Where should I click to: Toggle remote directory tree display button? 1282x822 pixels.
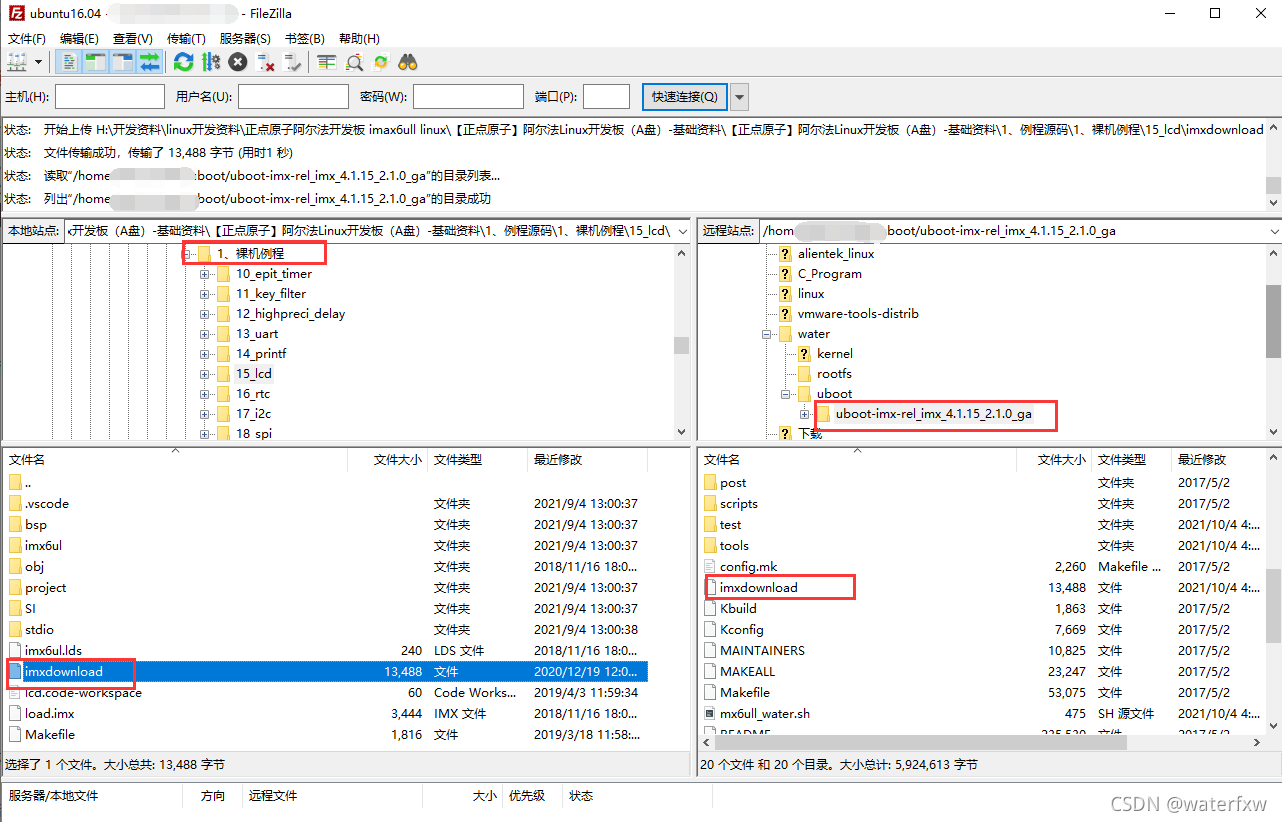[x=122, y=62]
